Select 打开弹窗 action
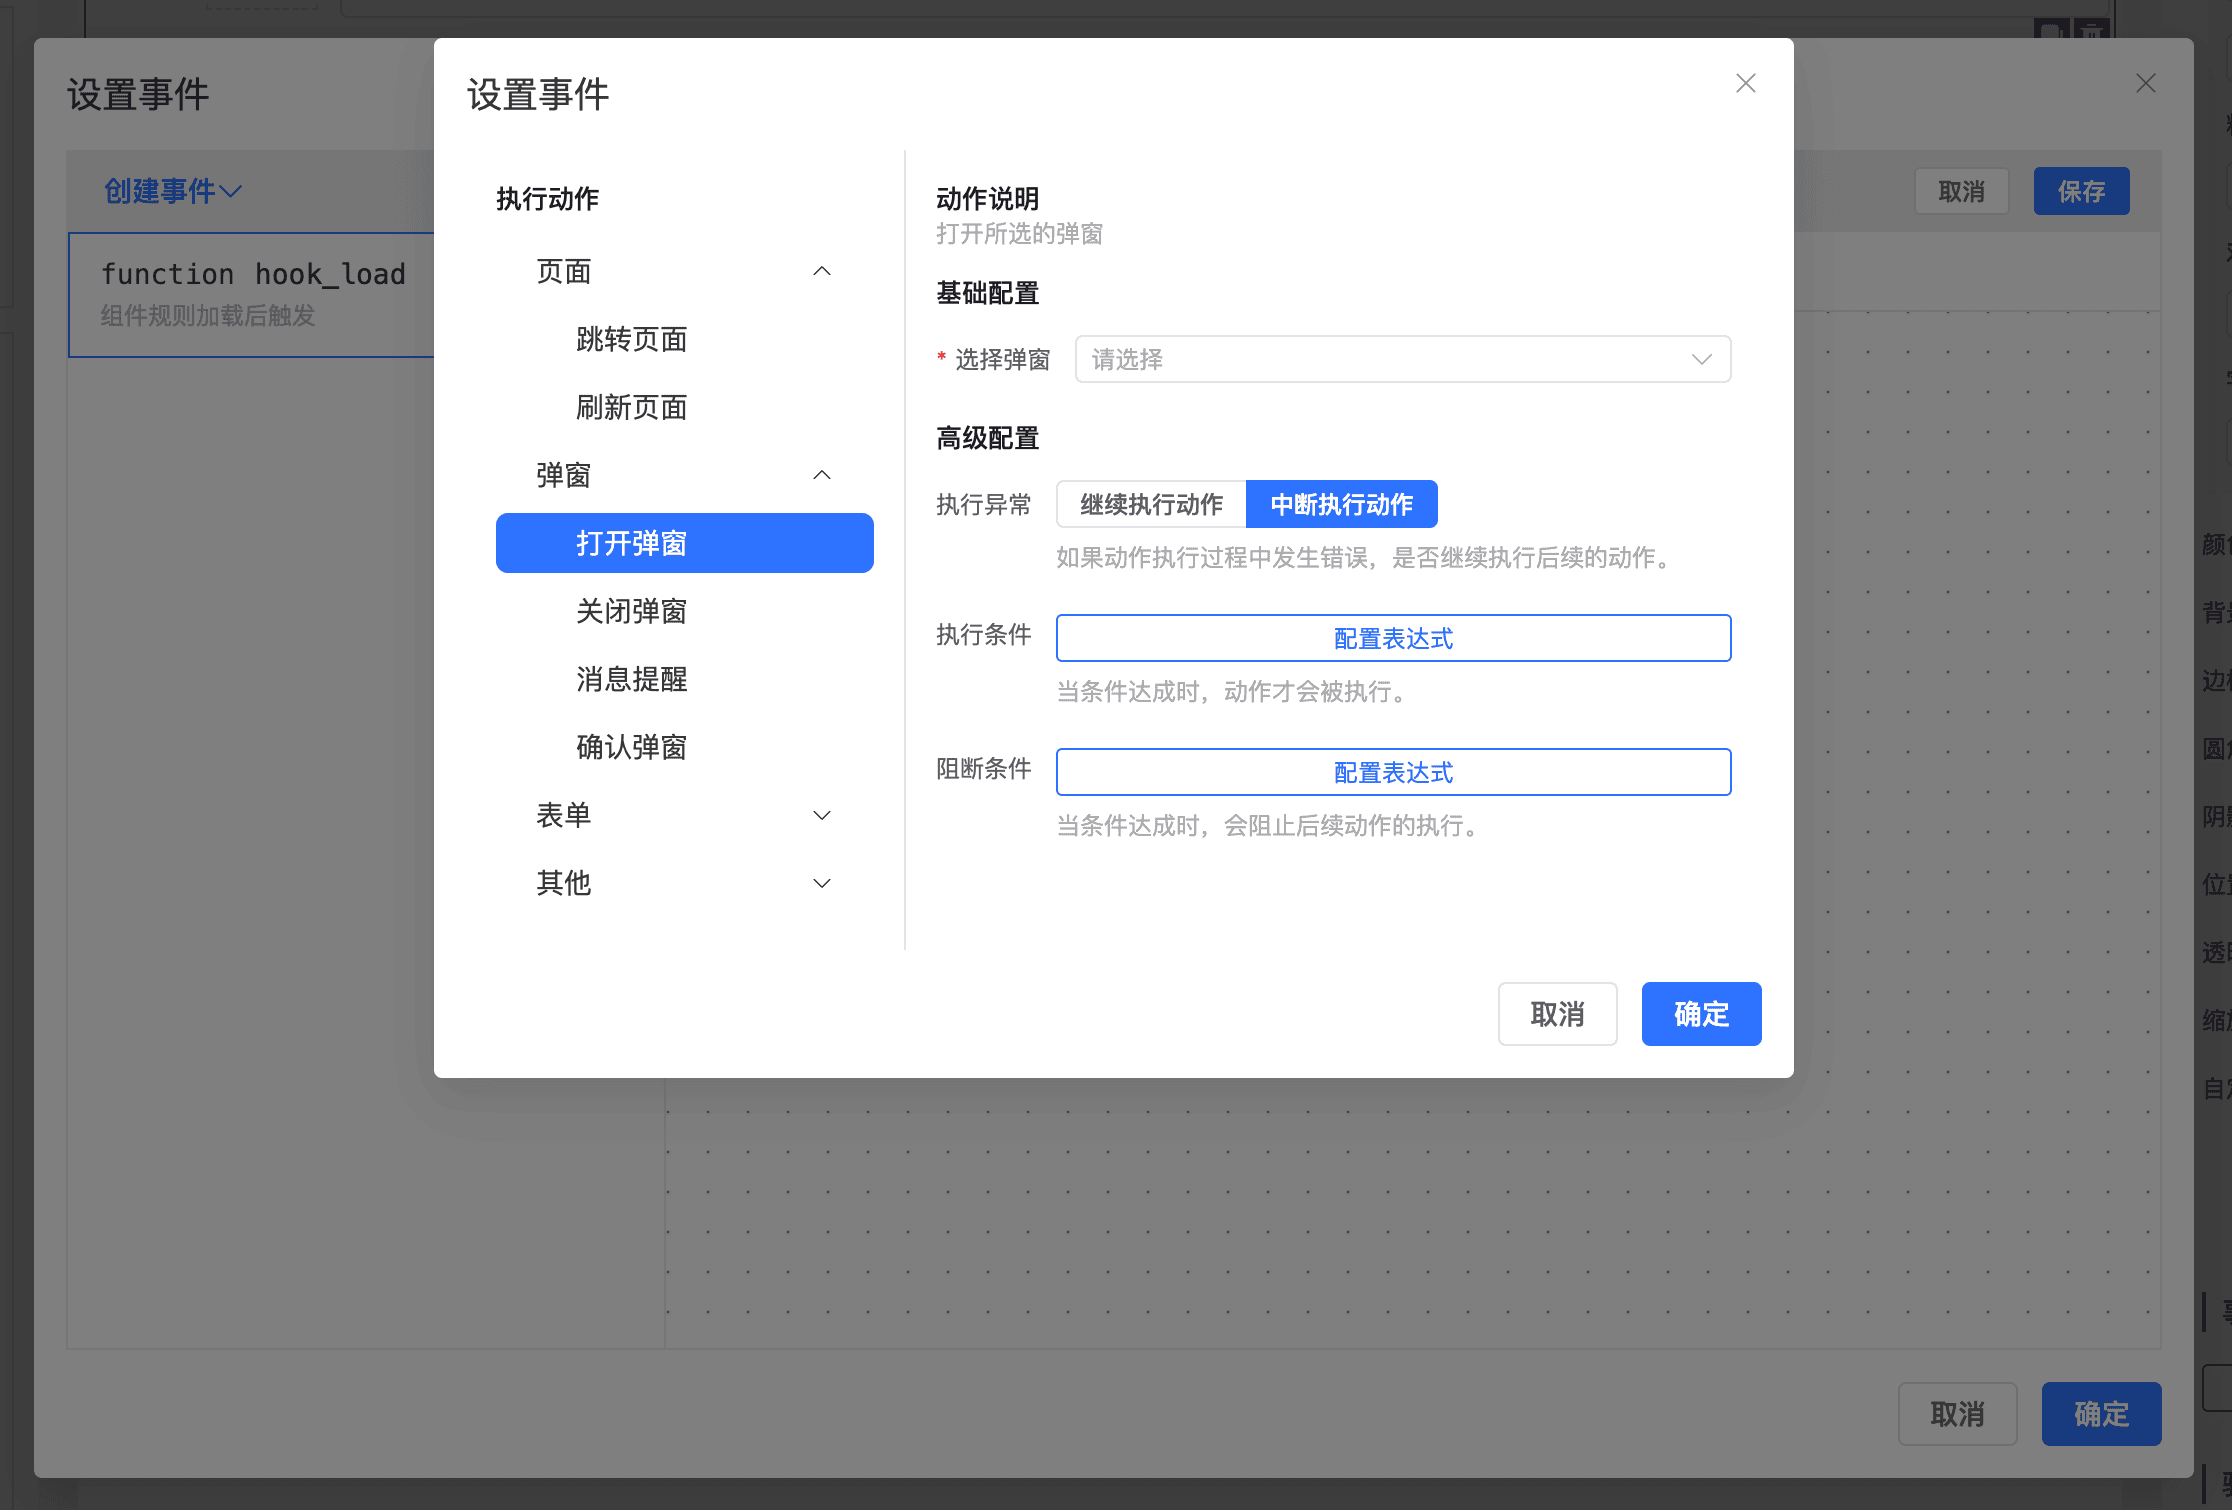 point(684,543)
